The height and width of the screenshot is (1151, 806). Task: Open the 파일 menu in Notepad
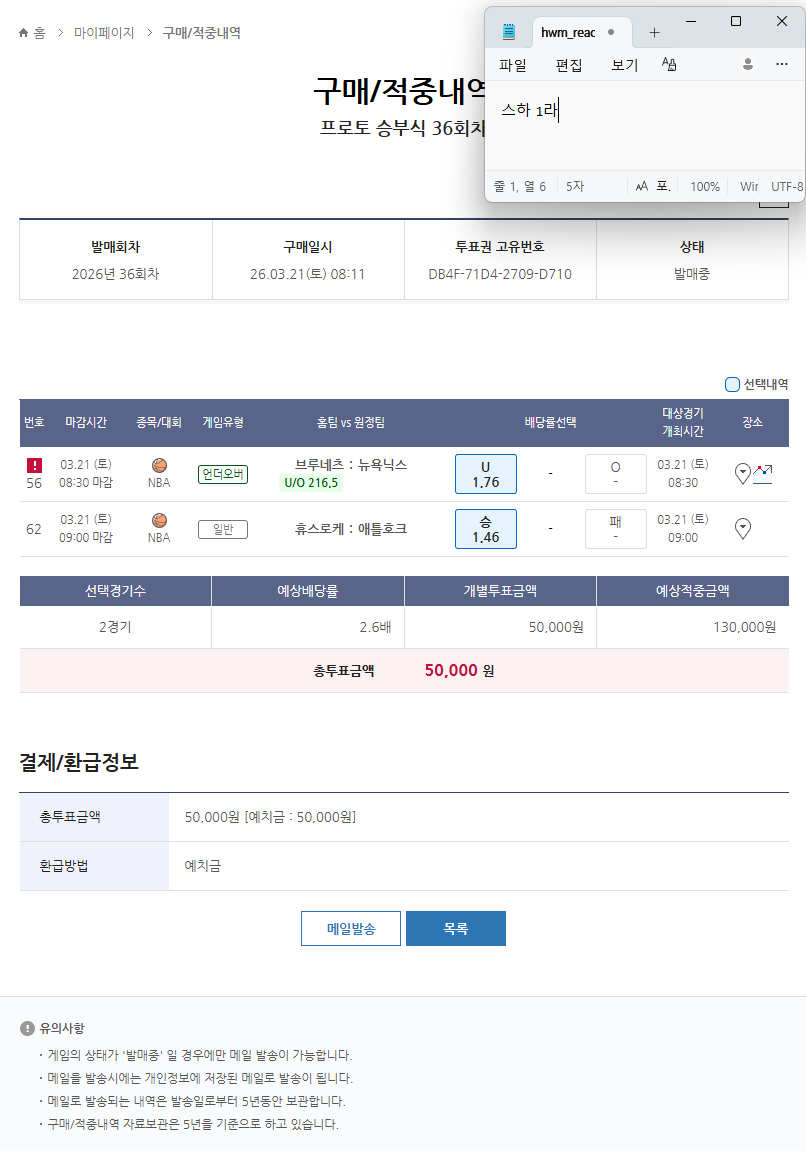(x=513, y=65)
